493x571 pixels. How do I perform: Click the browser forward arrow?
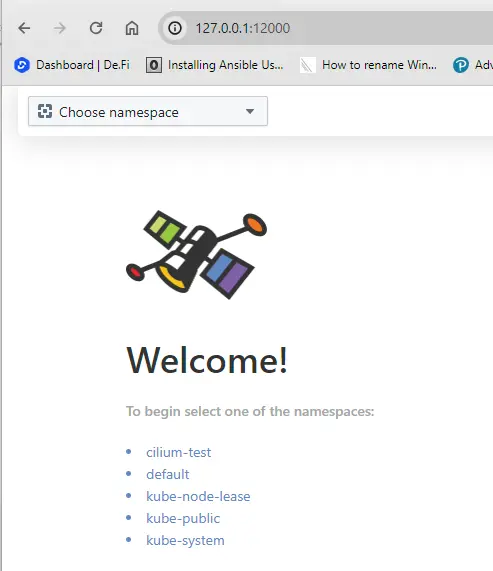60,28
